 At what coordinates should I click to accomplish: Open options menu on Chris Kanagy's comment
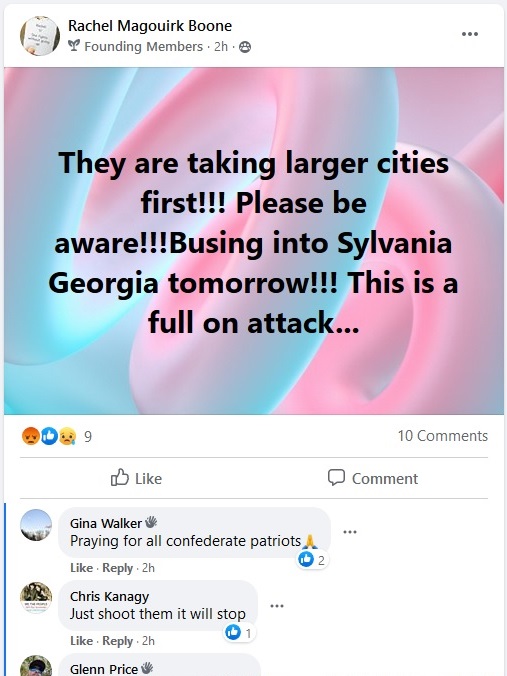(x=277, y=606)
